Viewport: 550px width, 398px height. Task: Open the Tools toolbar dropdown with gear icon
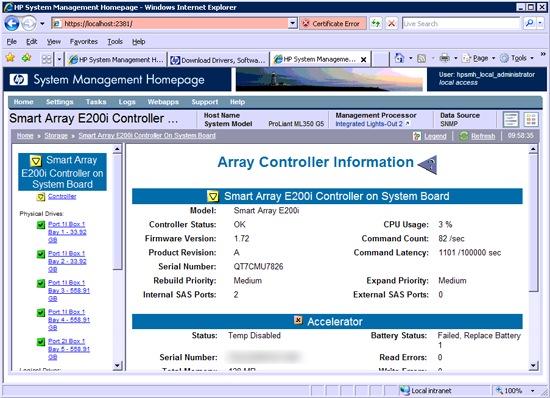click(x=517, y=58)
